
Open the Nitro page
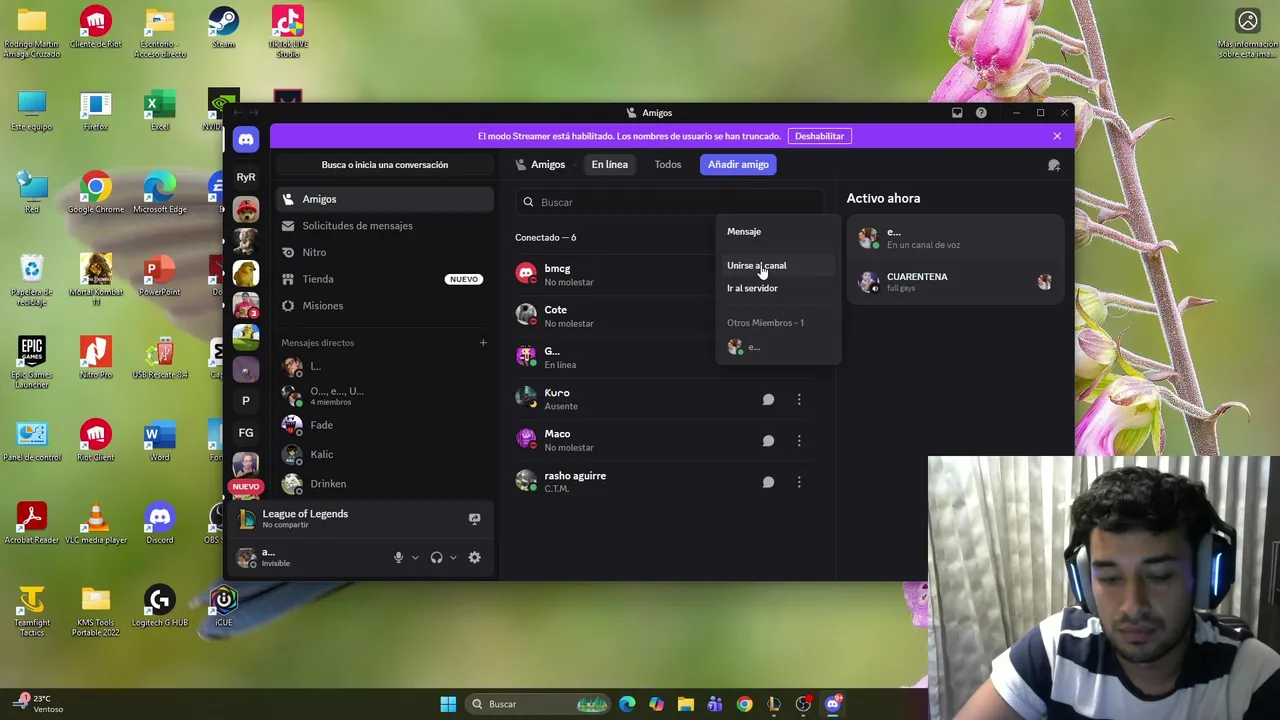(384, 252)
